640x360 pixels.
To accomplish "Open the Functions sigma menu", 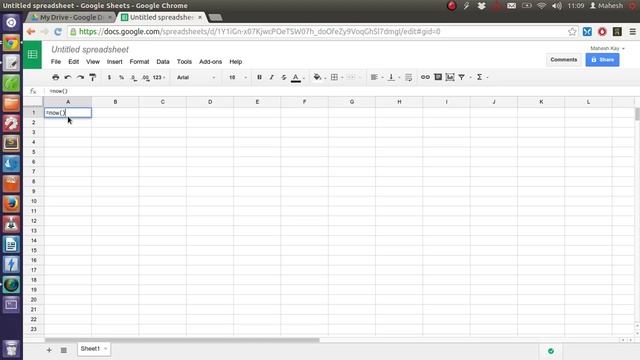I will tap(480, 77).
